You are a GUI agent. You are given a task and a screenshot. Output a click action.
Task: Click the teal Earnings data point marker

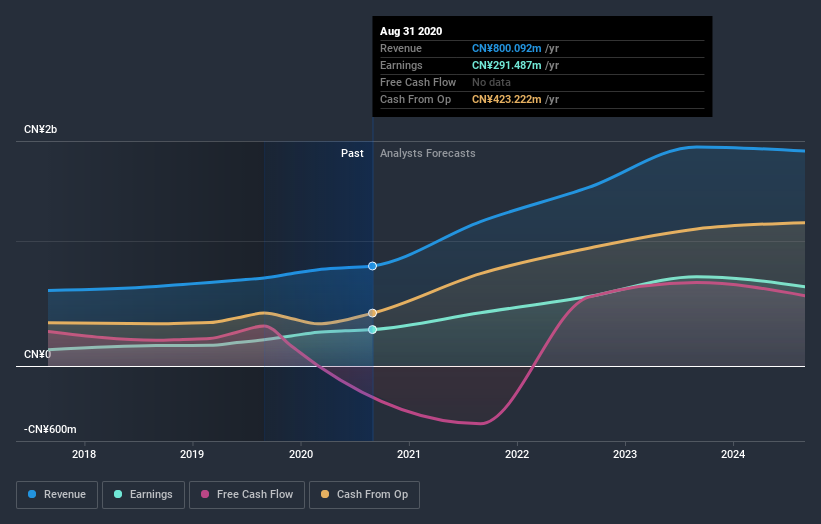372,329
